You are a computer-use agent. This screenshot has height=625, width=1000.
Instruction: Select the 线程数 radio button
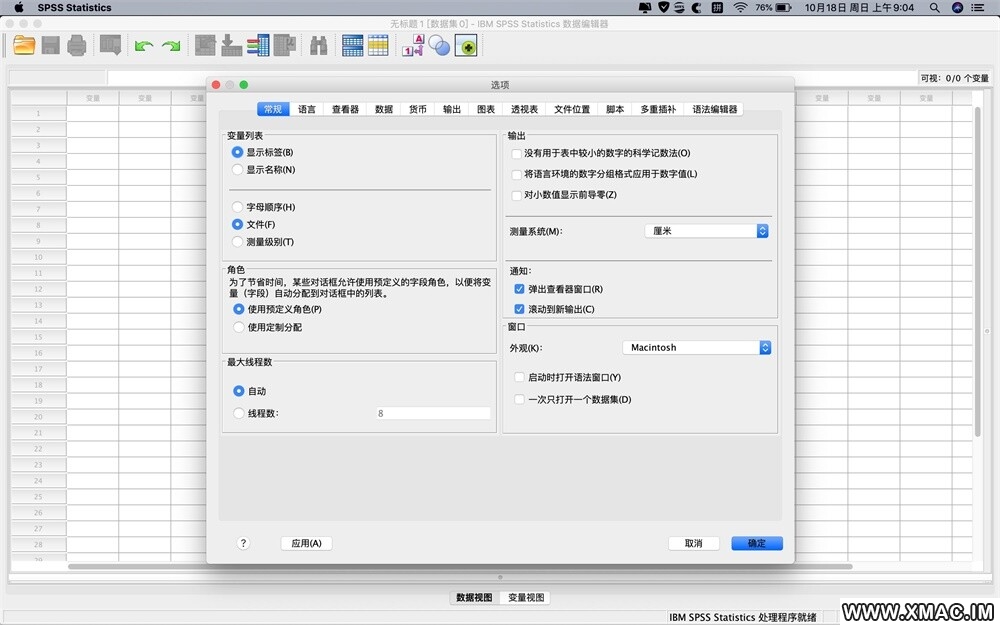[239, 413]
